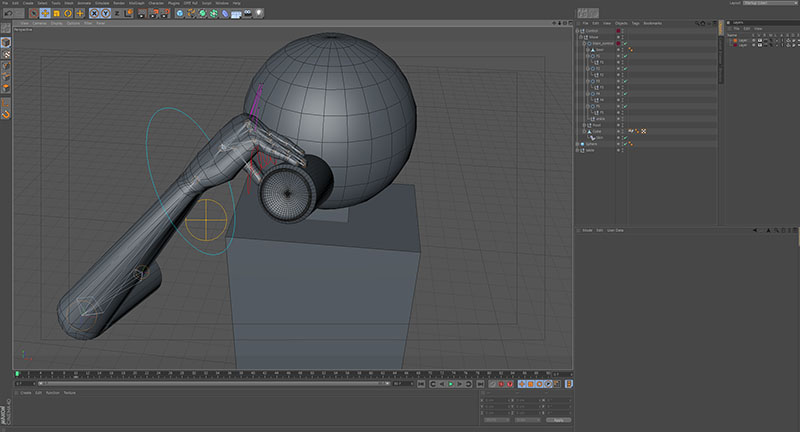Open the left dropdown beside the Apply button
Viewport: 800px width, 432px height.
pos(497,420)
